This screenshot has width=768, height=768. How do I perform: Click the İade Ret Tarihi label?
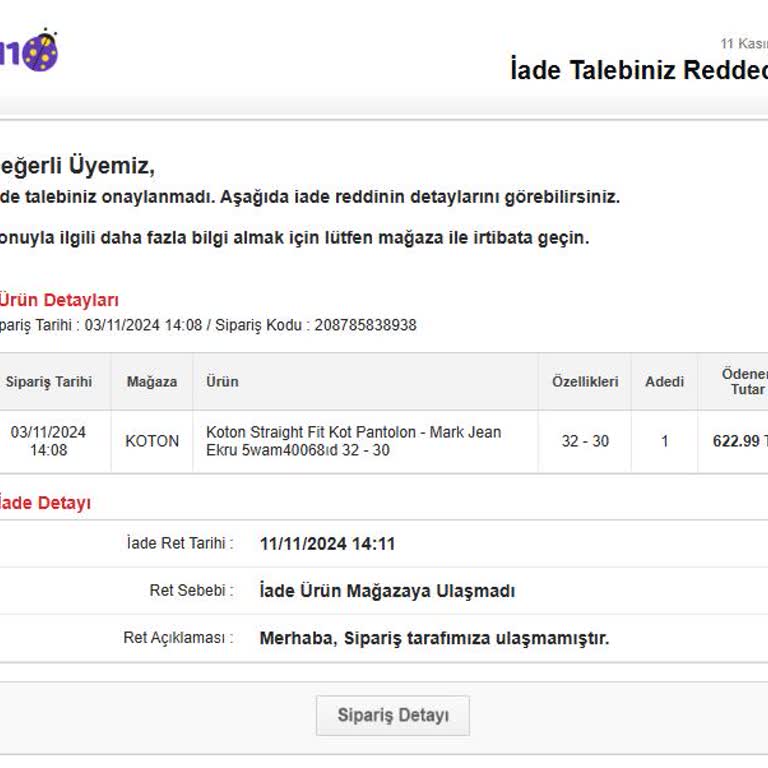pyautogui.click(x=180, y=543)
